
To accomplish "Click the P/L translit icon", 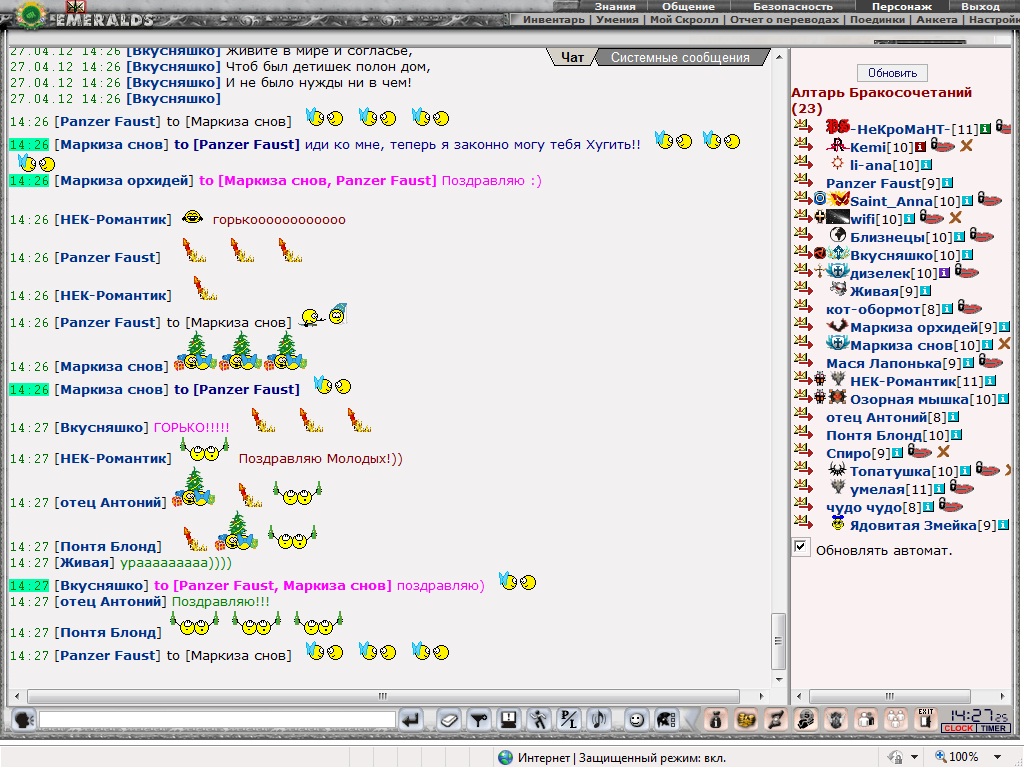I will pyautogui.click(x=568, y=720).
